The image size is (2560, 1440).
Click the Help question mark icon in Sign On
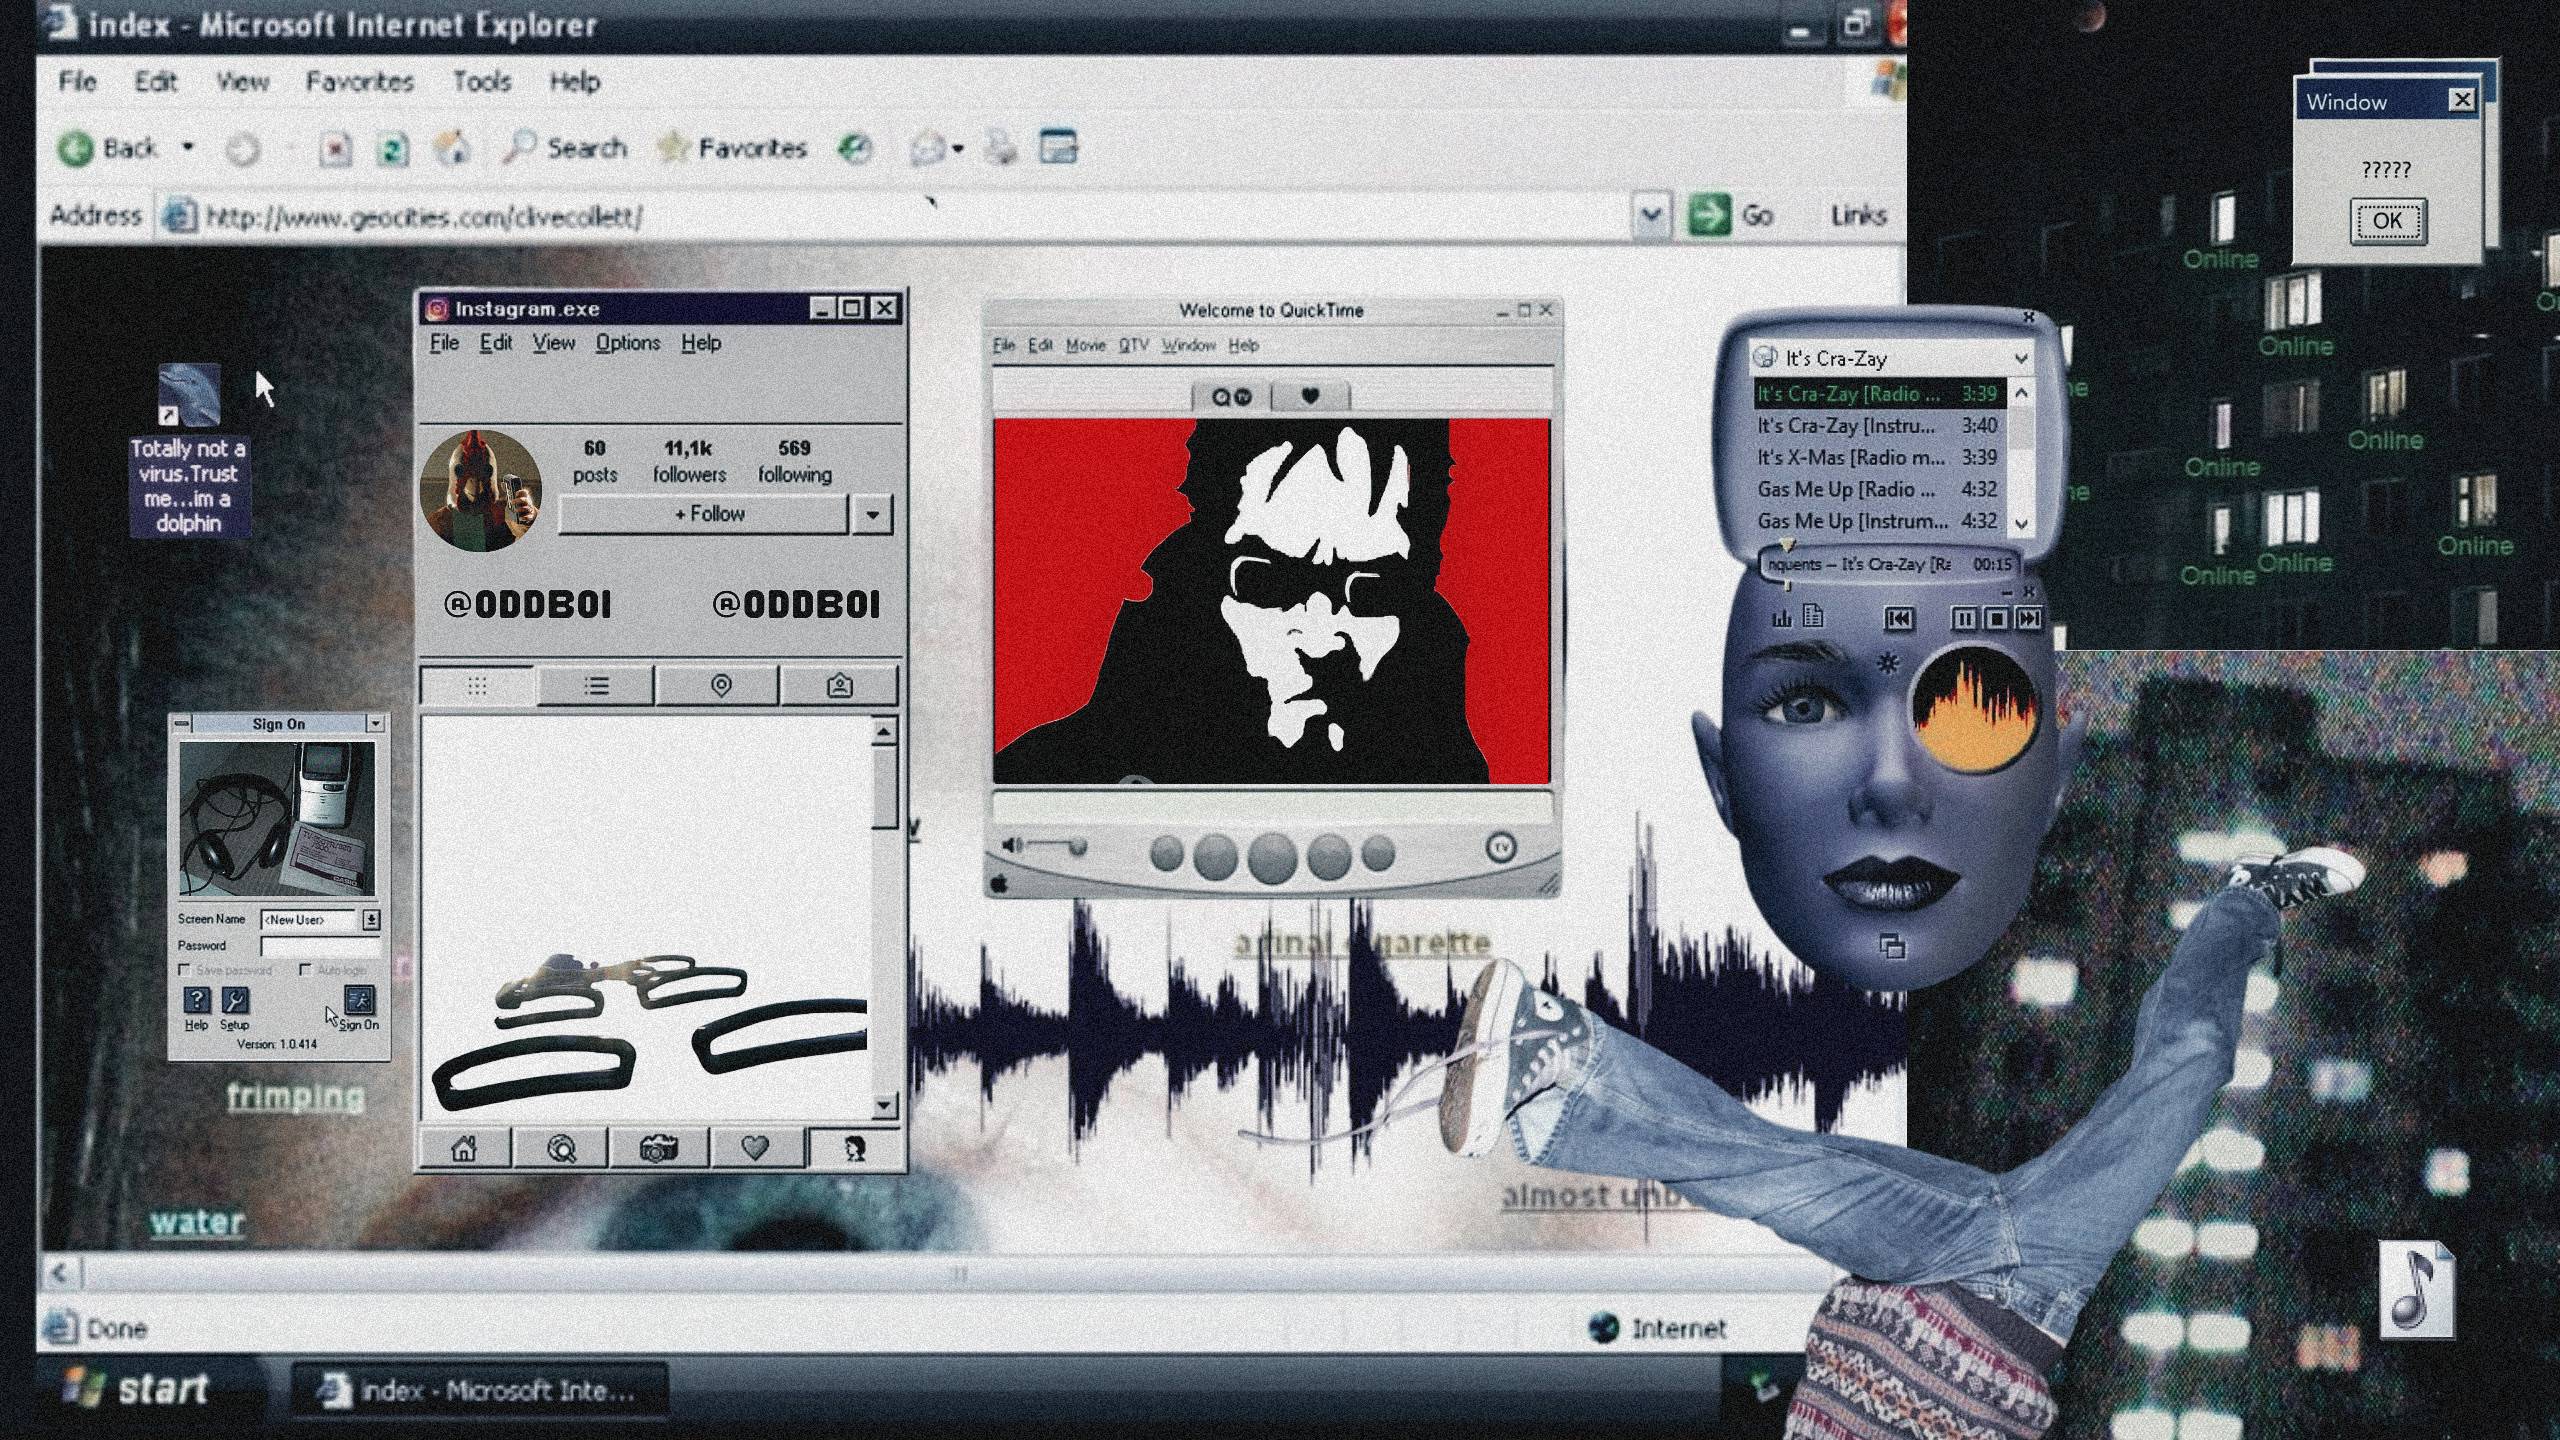(x=197, y=1001)
